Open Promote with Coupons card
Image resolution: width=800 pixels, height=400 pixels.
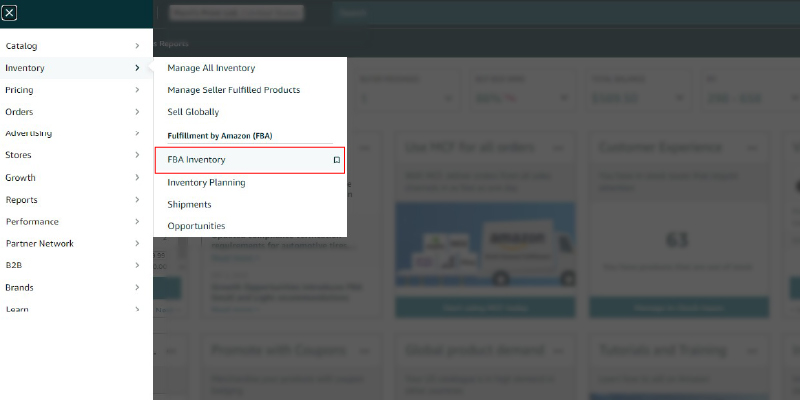(279, 351)
